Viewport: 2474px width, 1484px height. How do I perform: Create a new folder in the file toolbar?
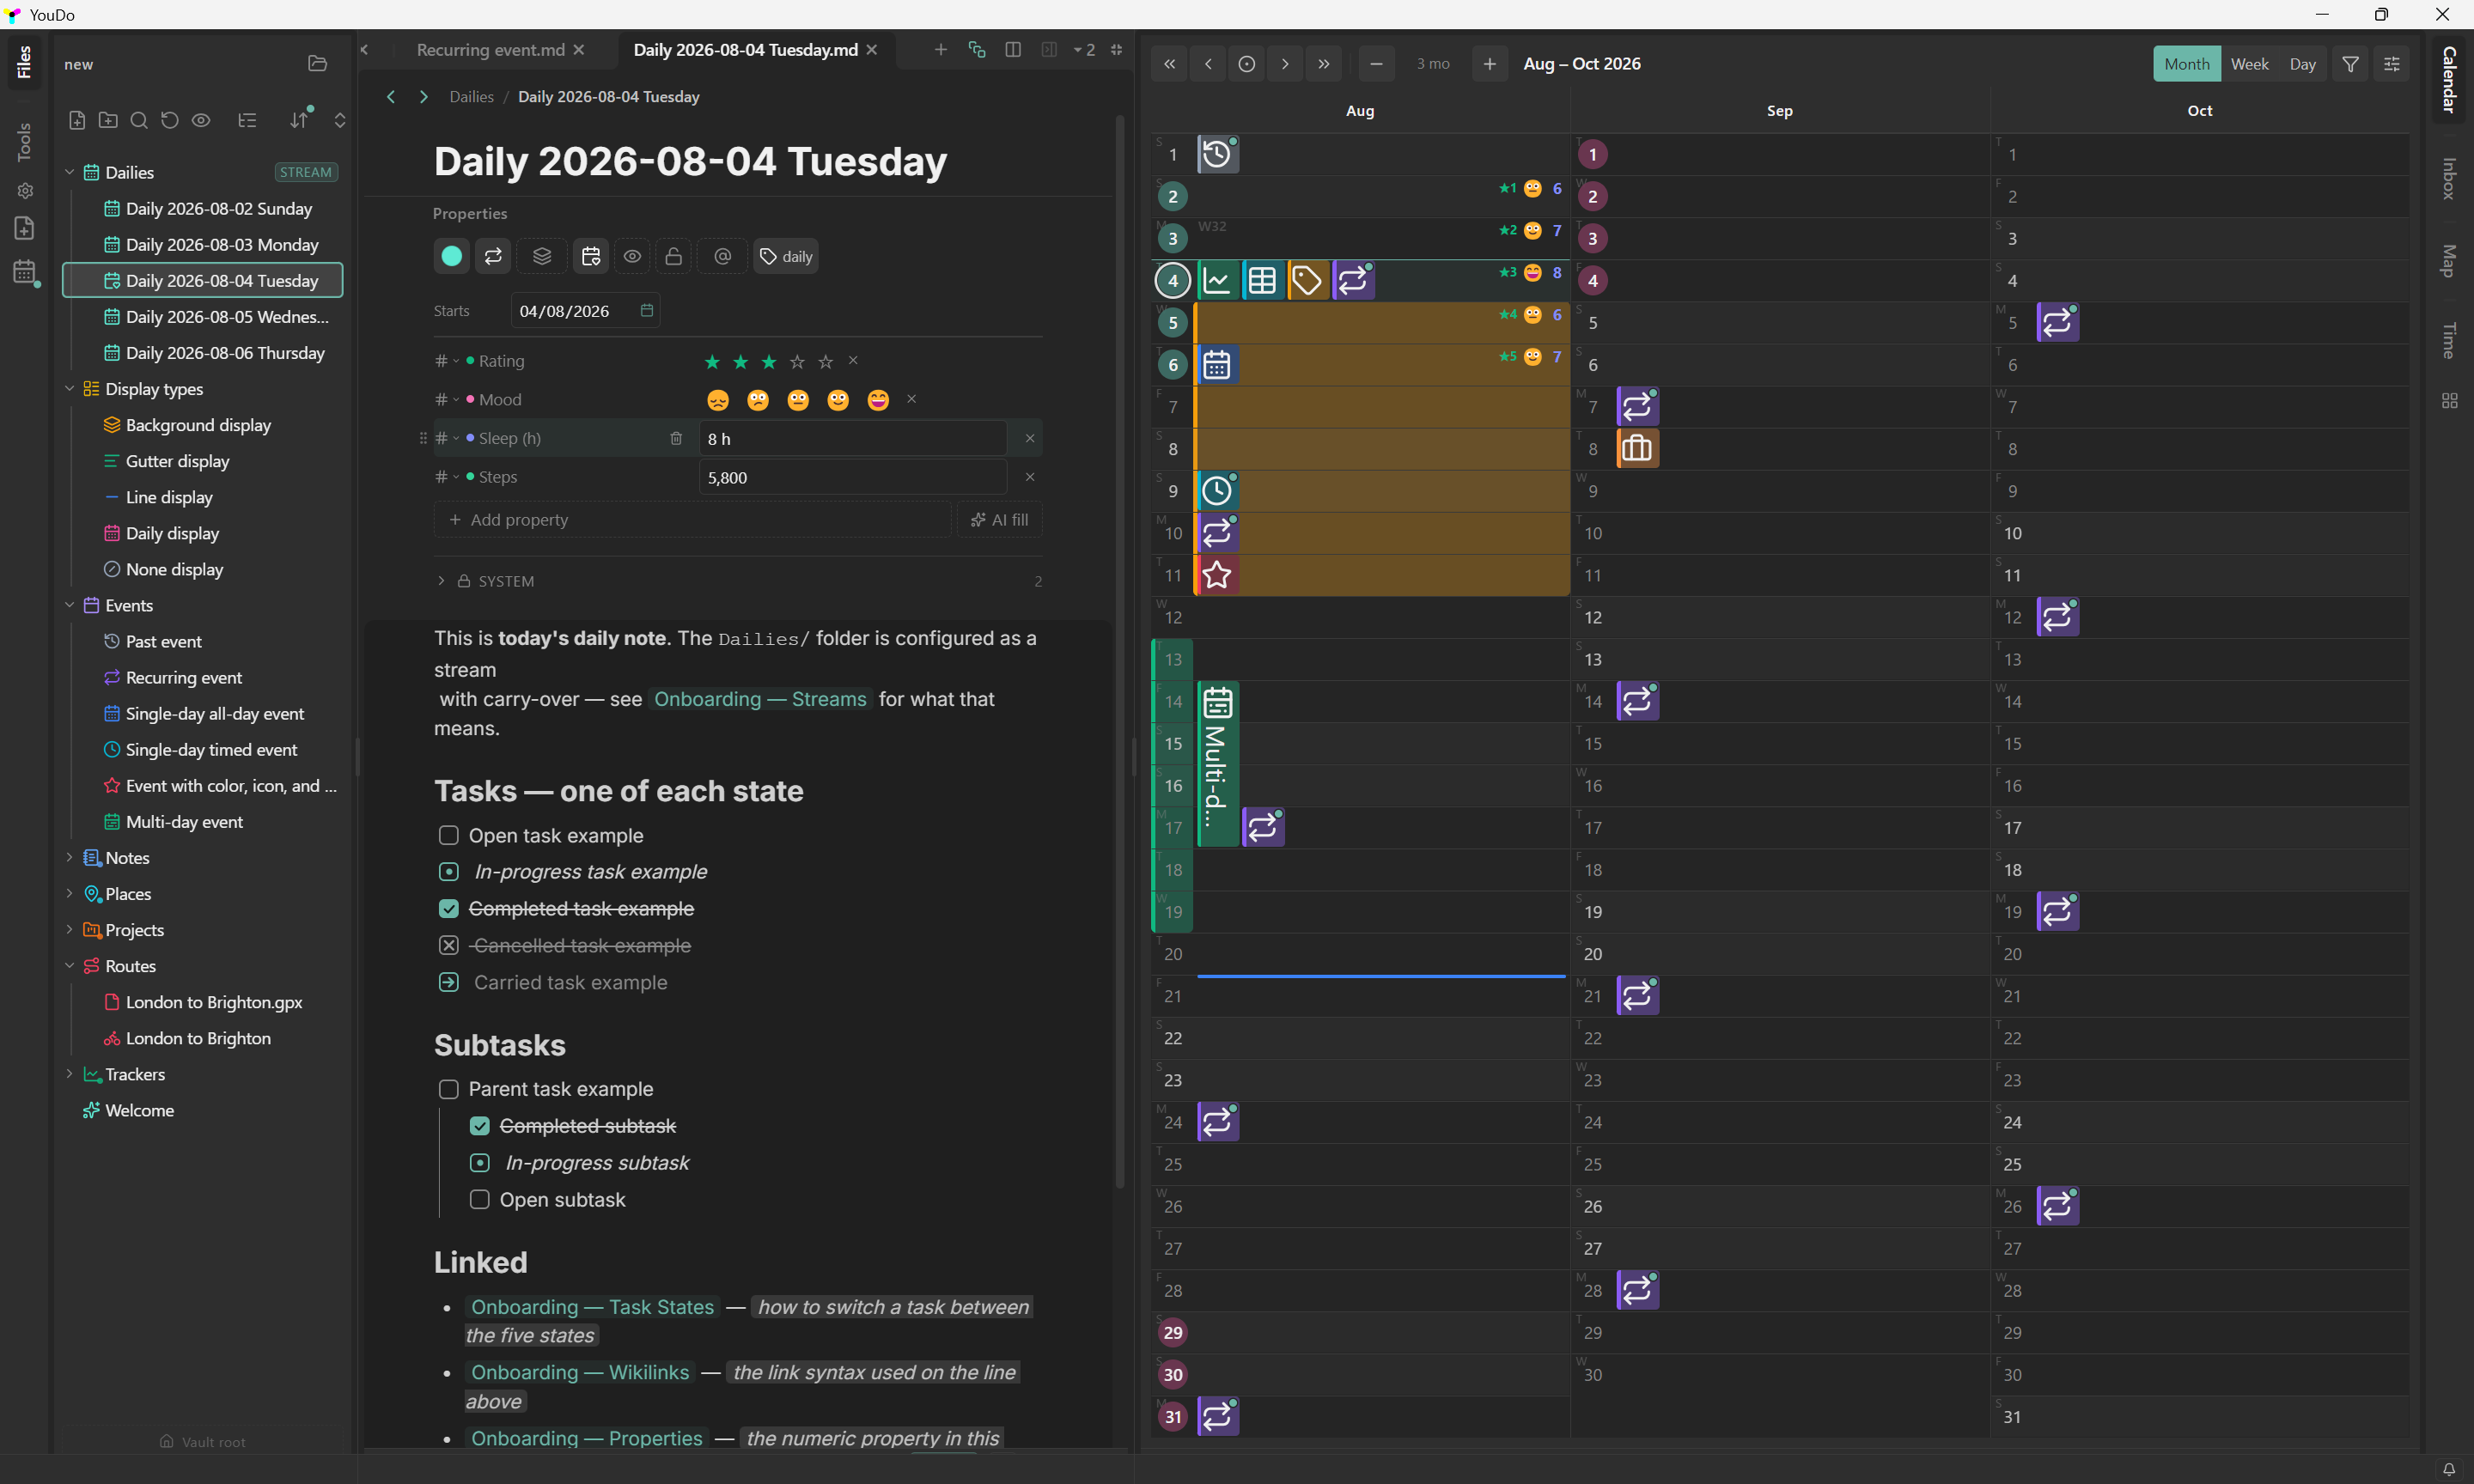(x=108, y=120)
